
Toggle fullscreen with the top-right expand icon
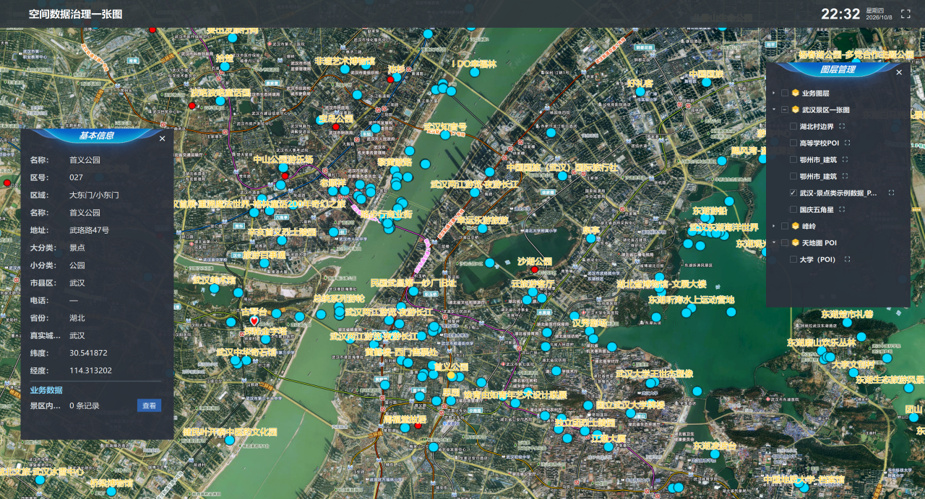[906, 14]
